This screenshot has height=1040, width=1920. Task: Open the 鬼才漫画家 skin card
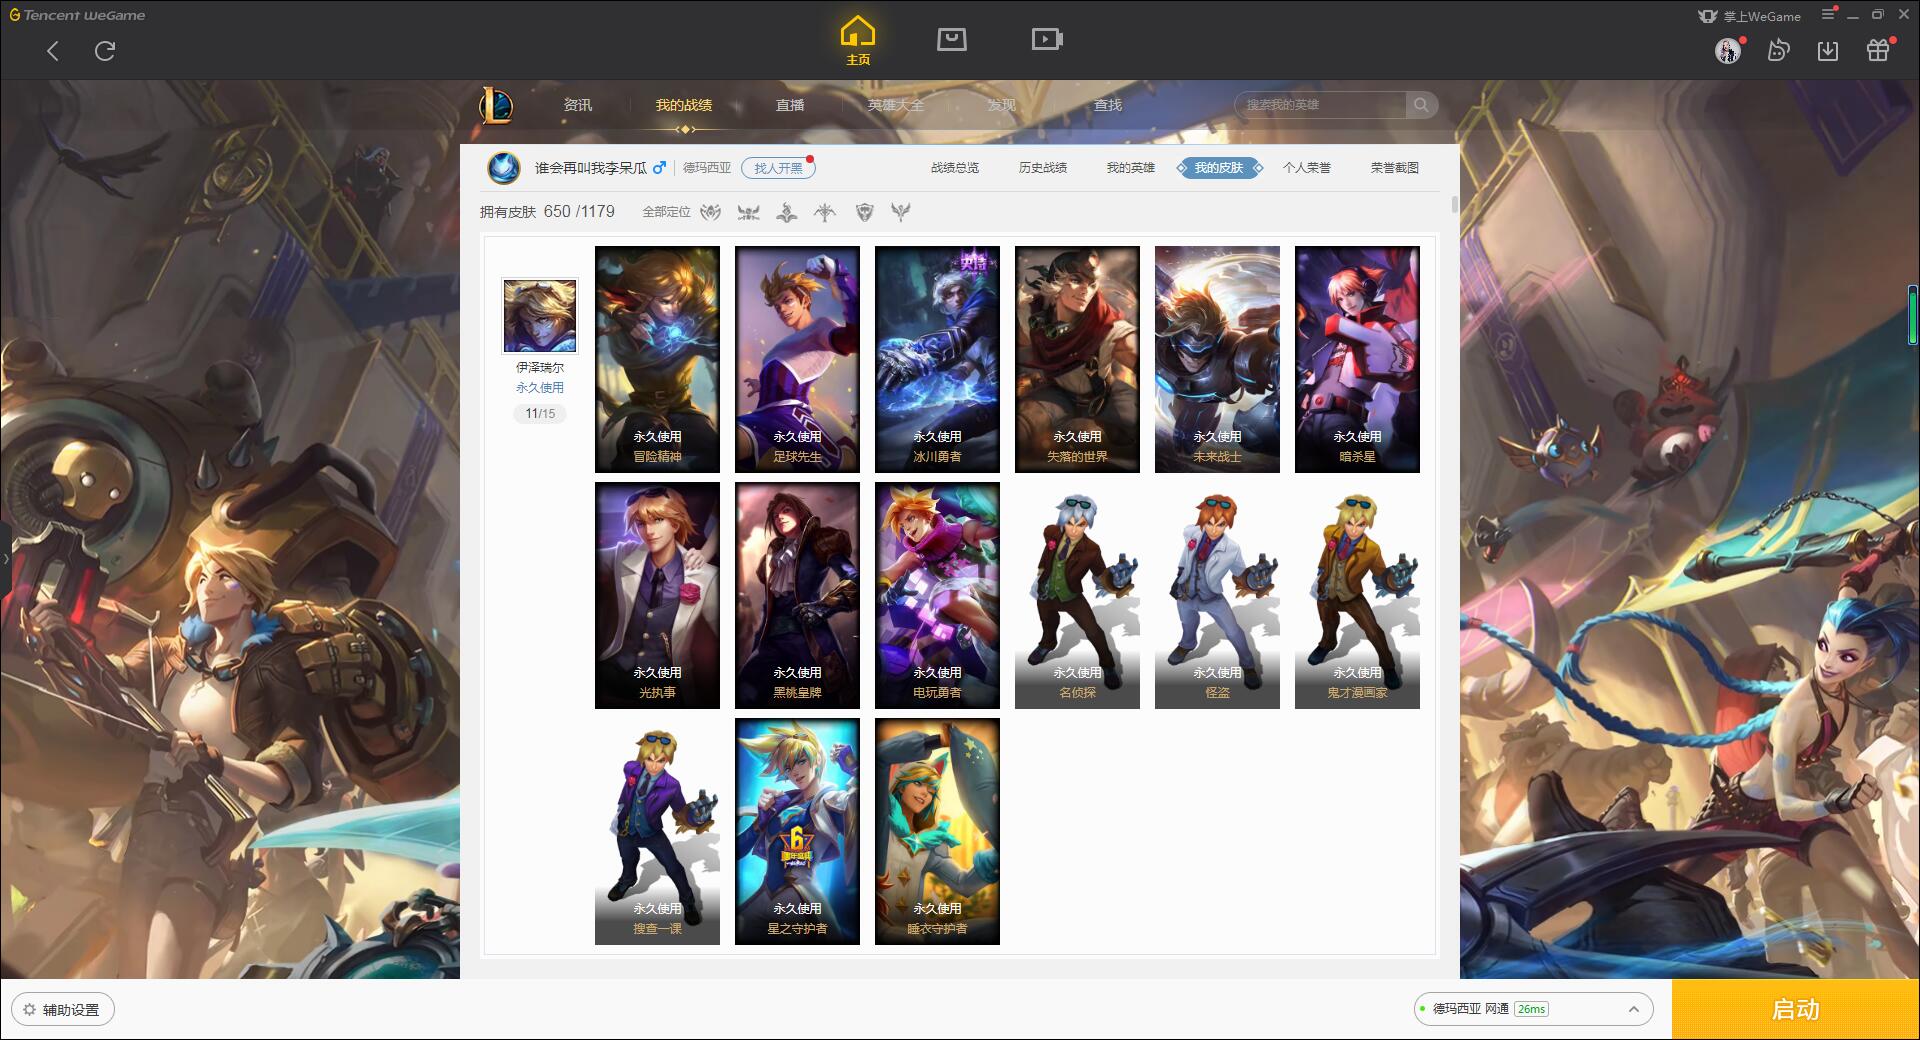click(x=1357, y=596)
